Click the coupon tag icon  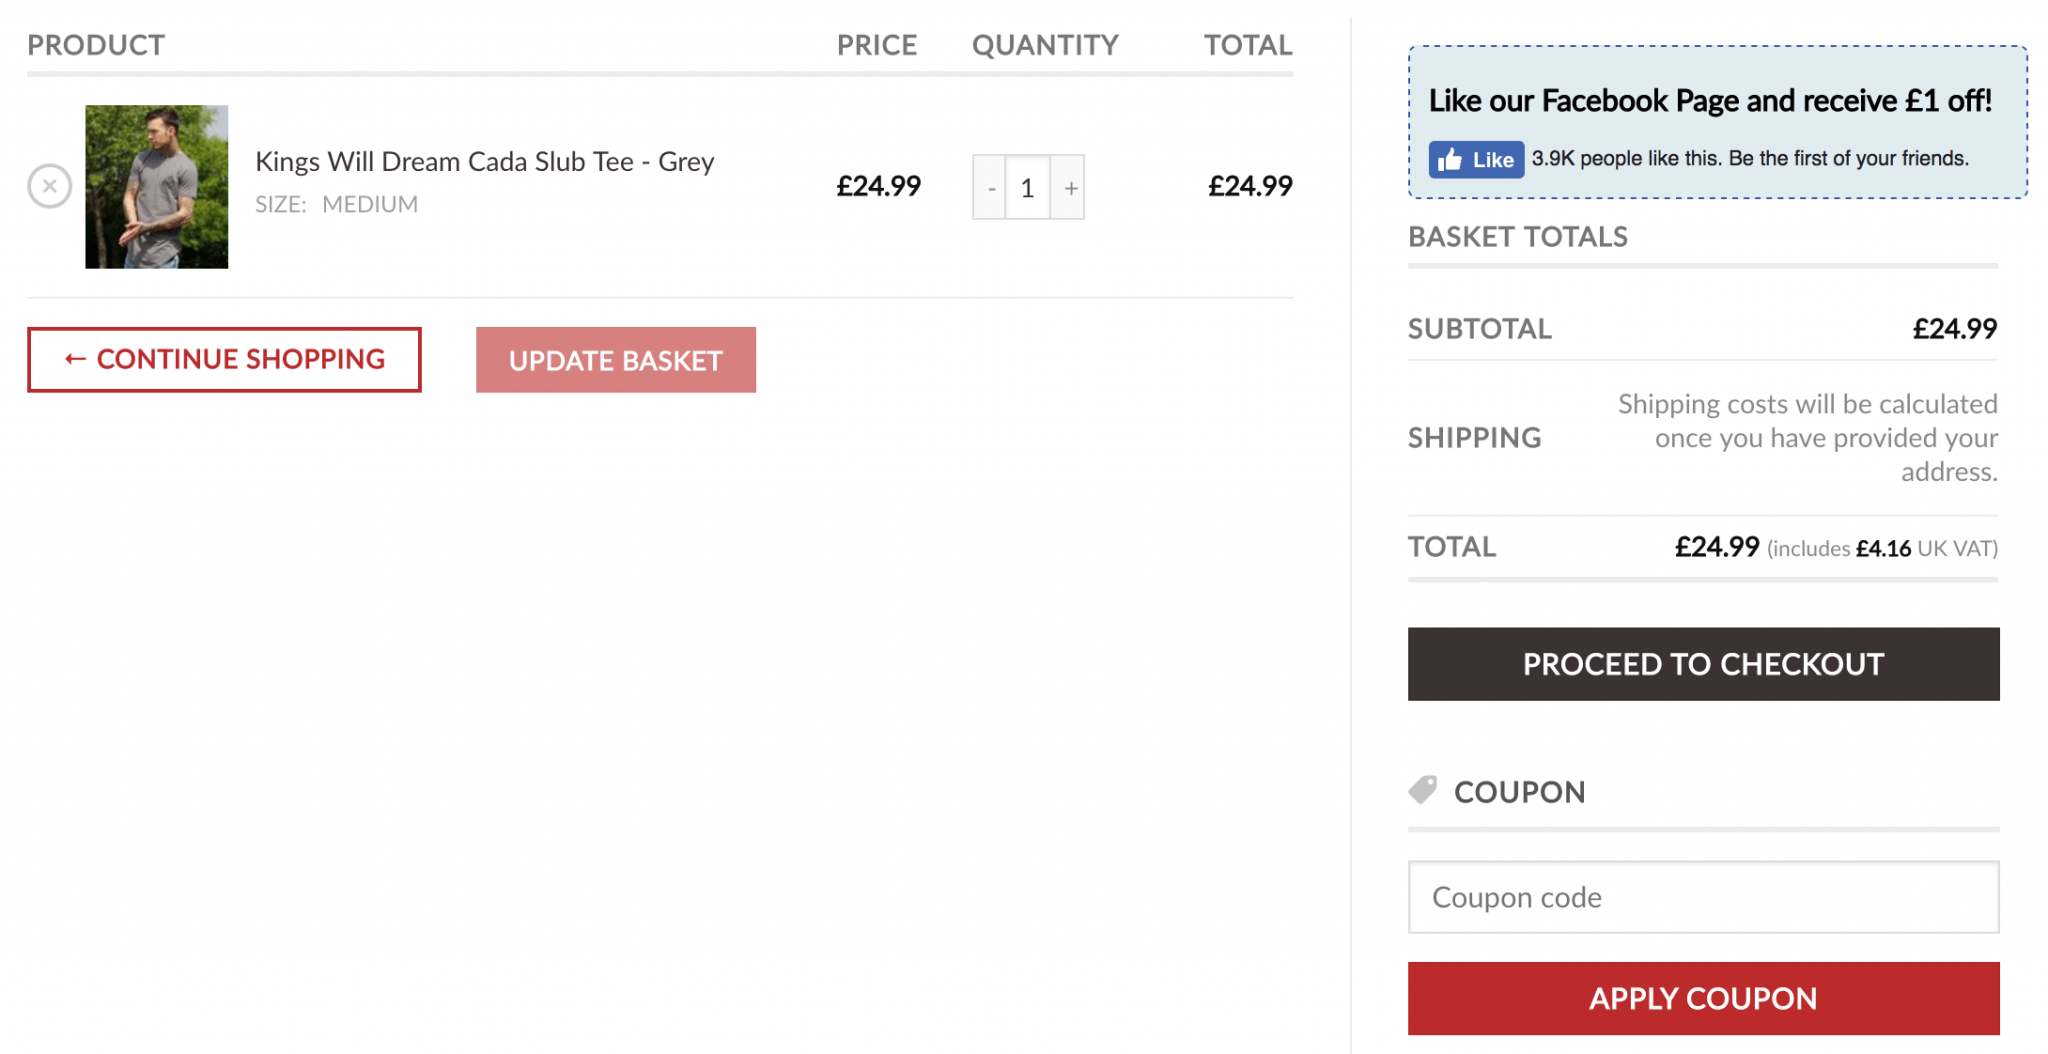(x=1422, y=791)
